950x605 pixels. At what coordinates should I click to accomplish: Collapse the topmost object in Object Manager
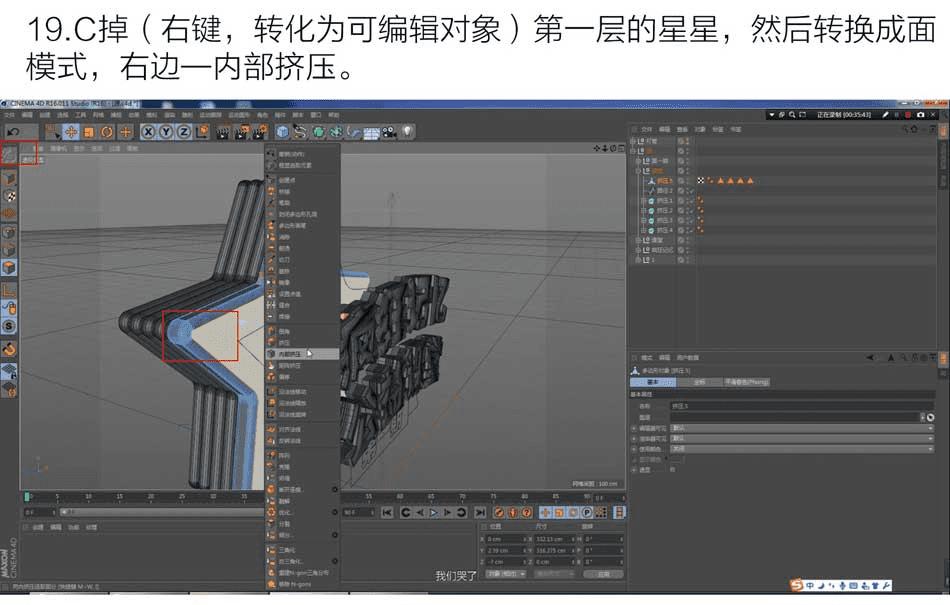(x=633, y=141)
